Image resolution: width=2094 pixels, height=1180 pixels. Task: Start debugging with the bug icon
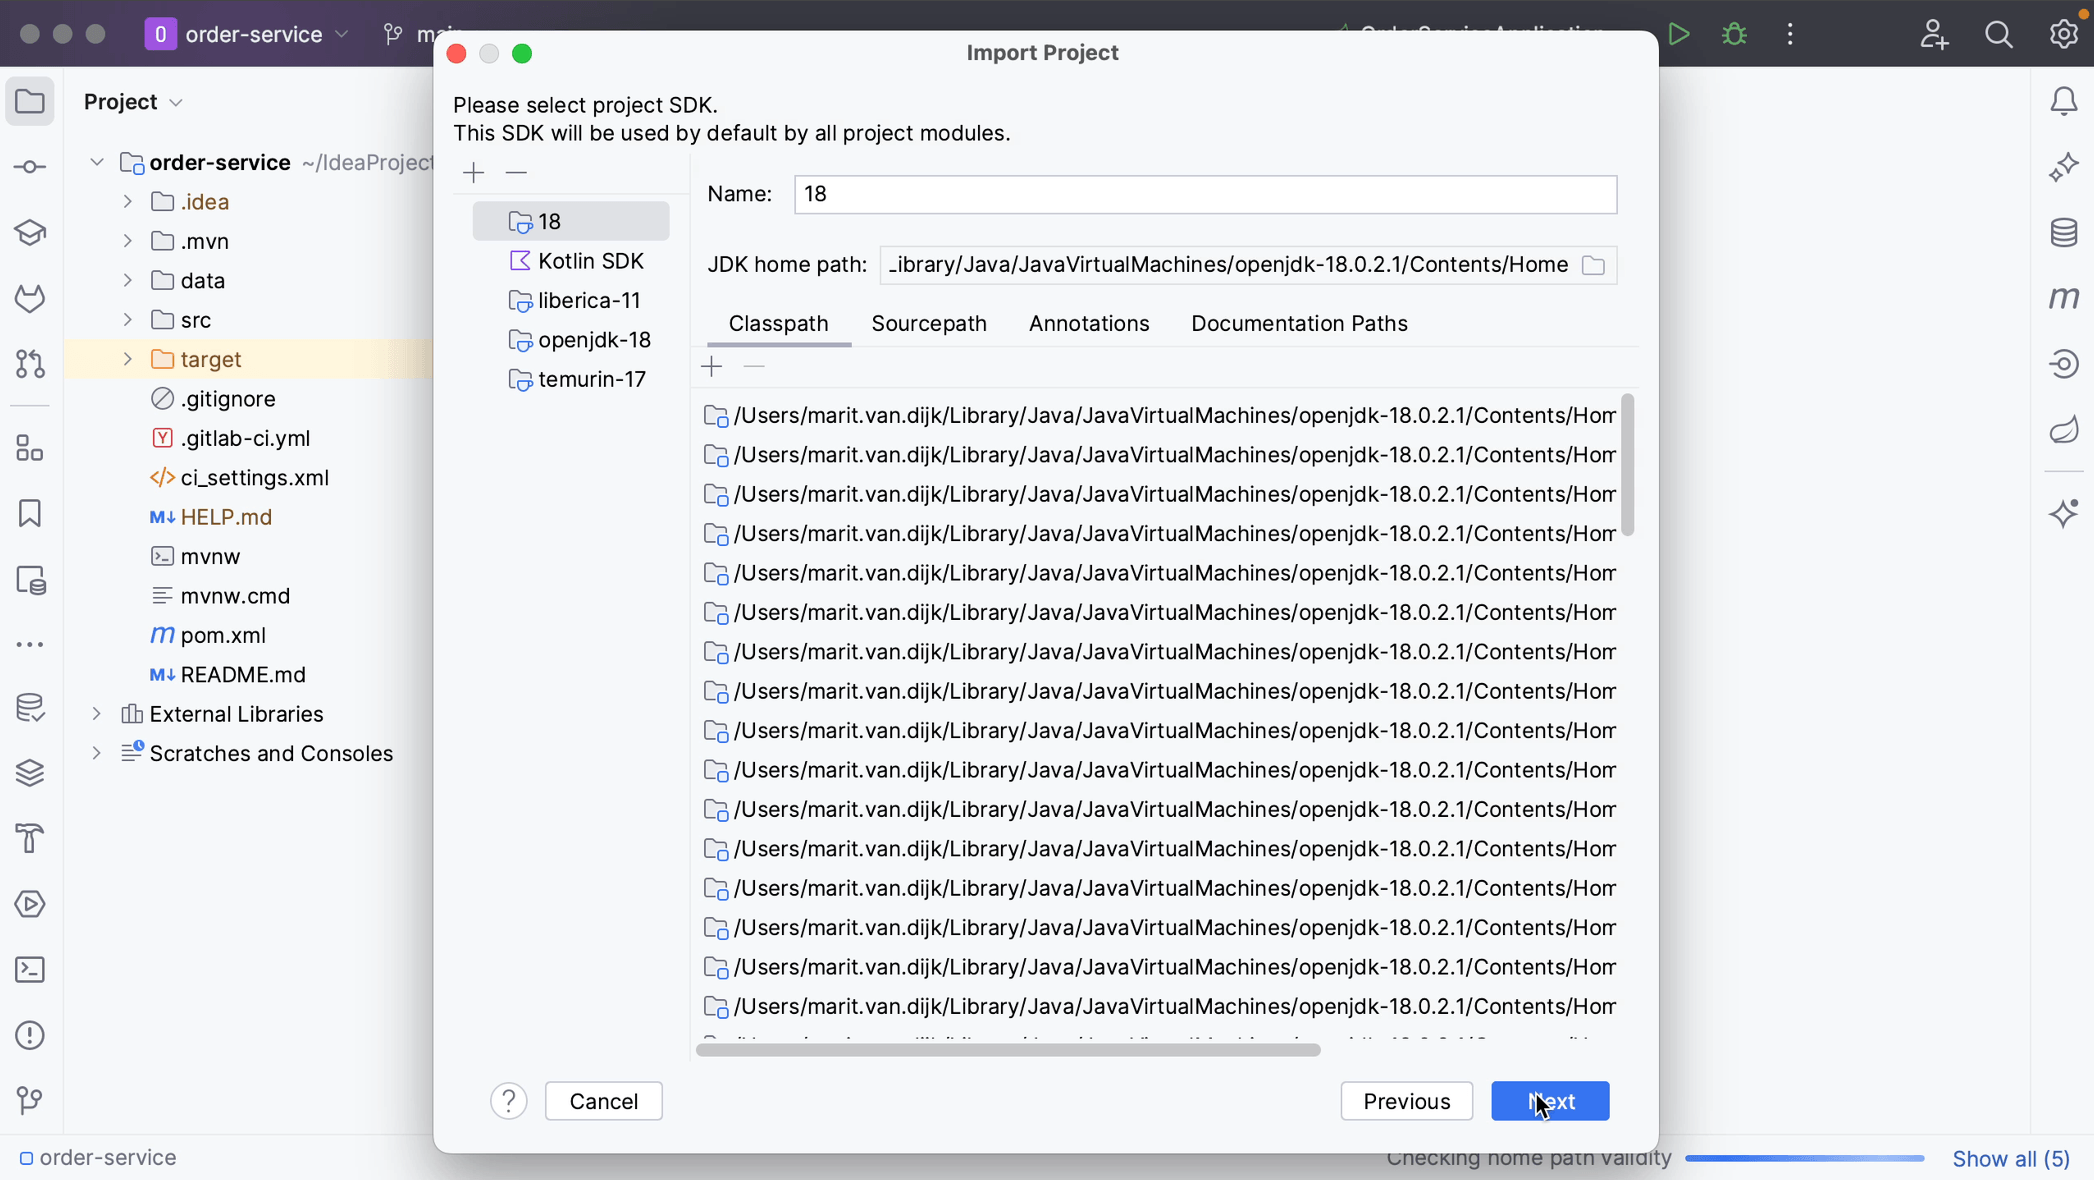1733,33
